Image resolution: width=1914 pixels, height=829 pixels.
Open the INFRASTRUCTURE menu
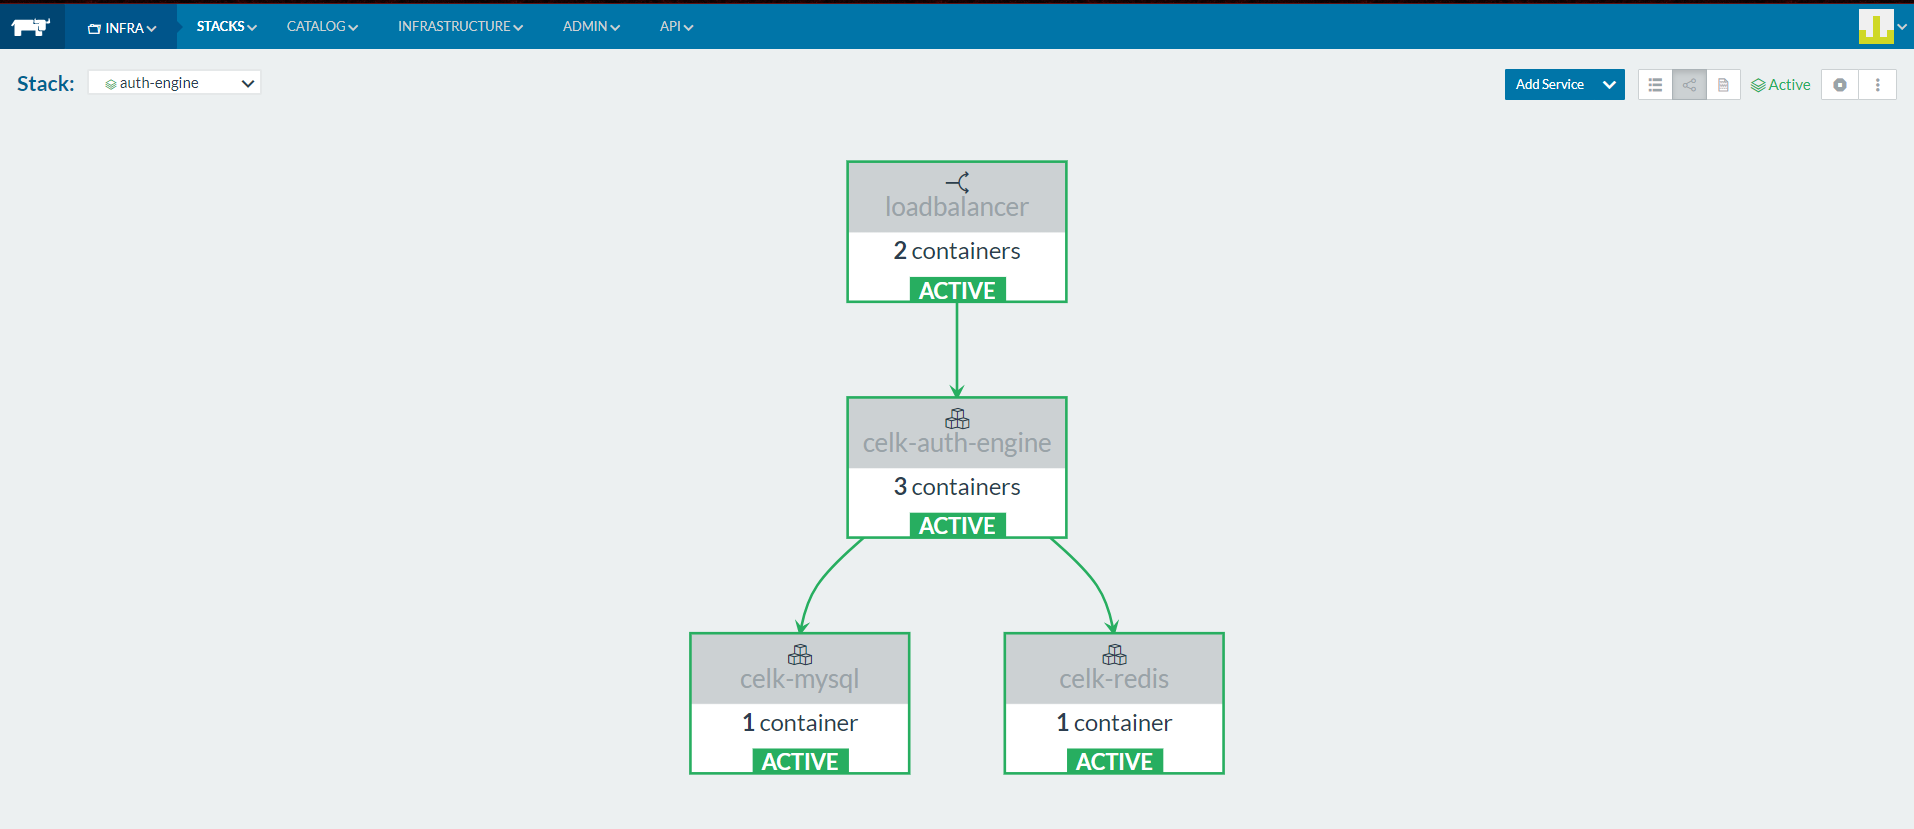point(460,26)
